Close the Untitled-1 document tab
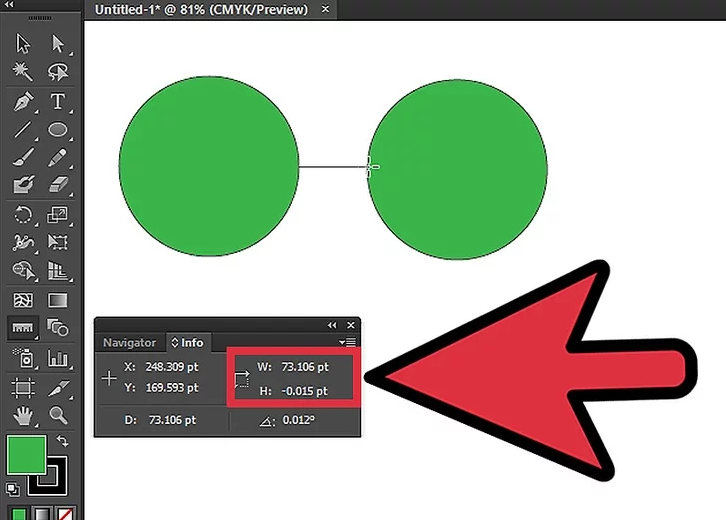 tap(325, 9)
